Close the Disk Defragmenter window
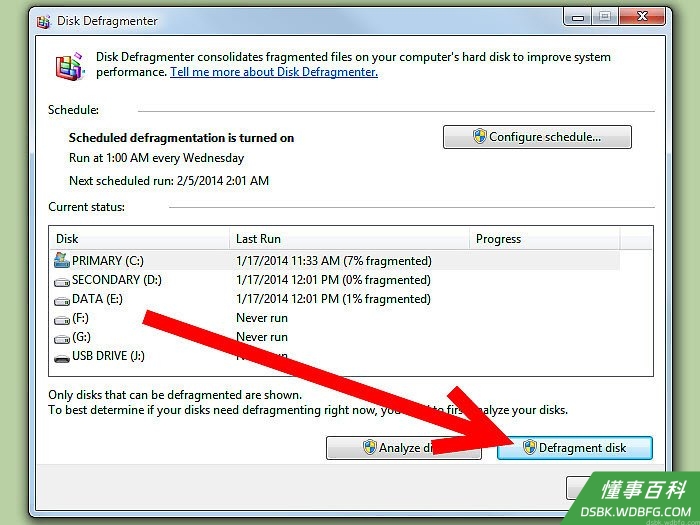This screenshot has width=700, height=525. coord(642,17)
